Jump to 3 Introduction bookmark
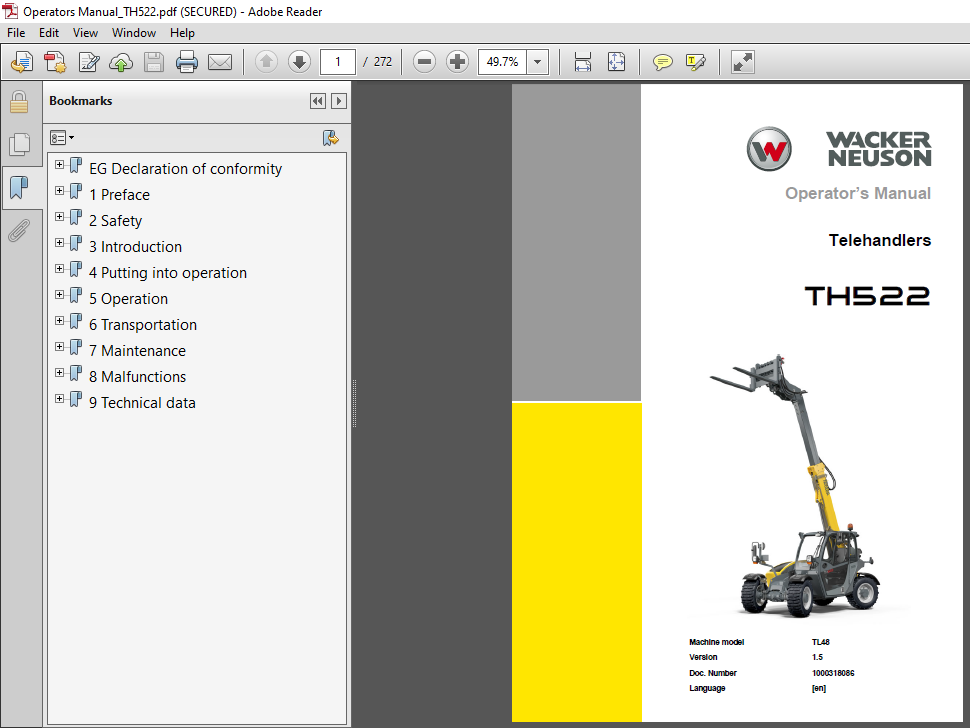This screenshot has height=728, width=970. (135, 247)
